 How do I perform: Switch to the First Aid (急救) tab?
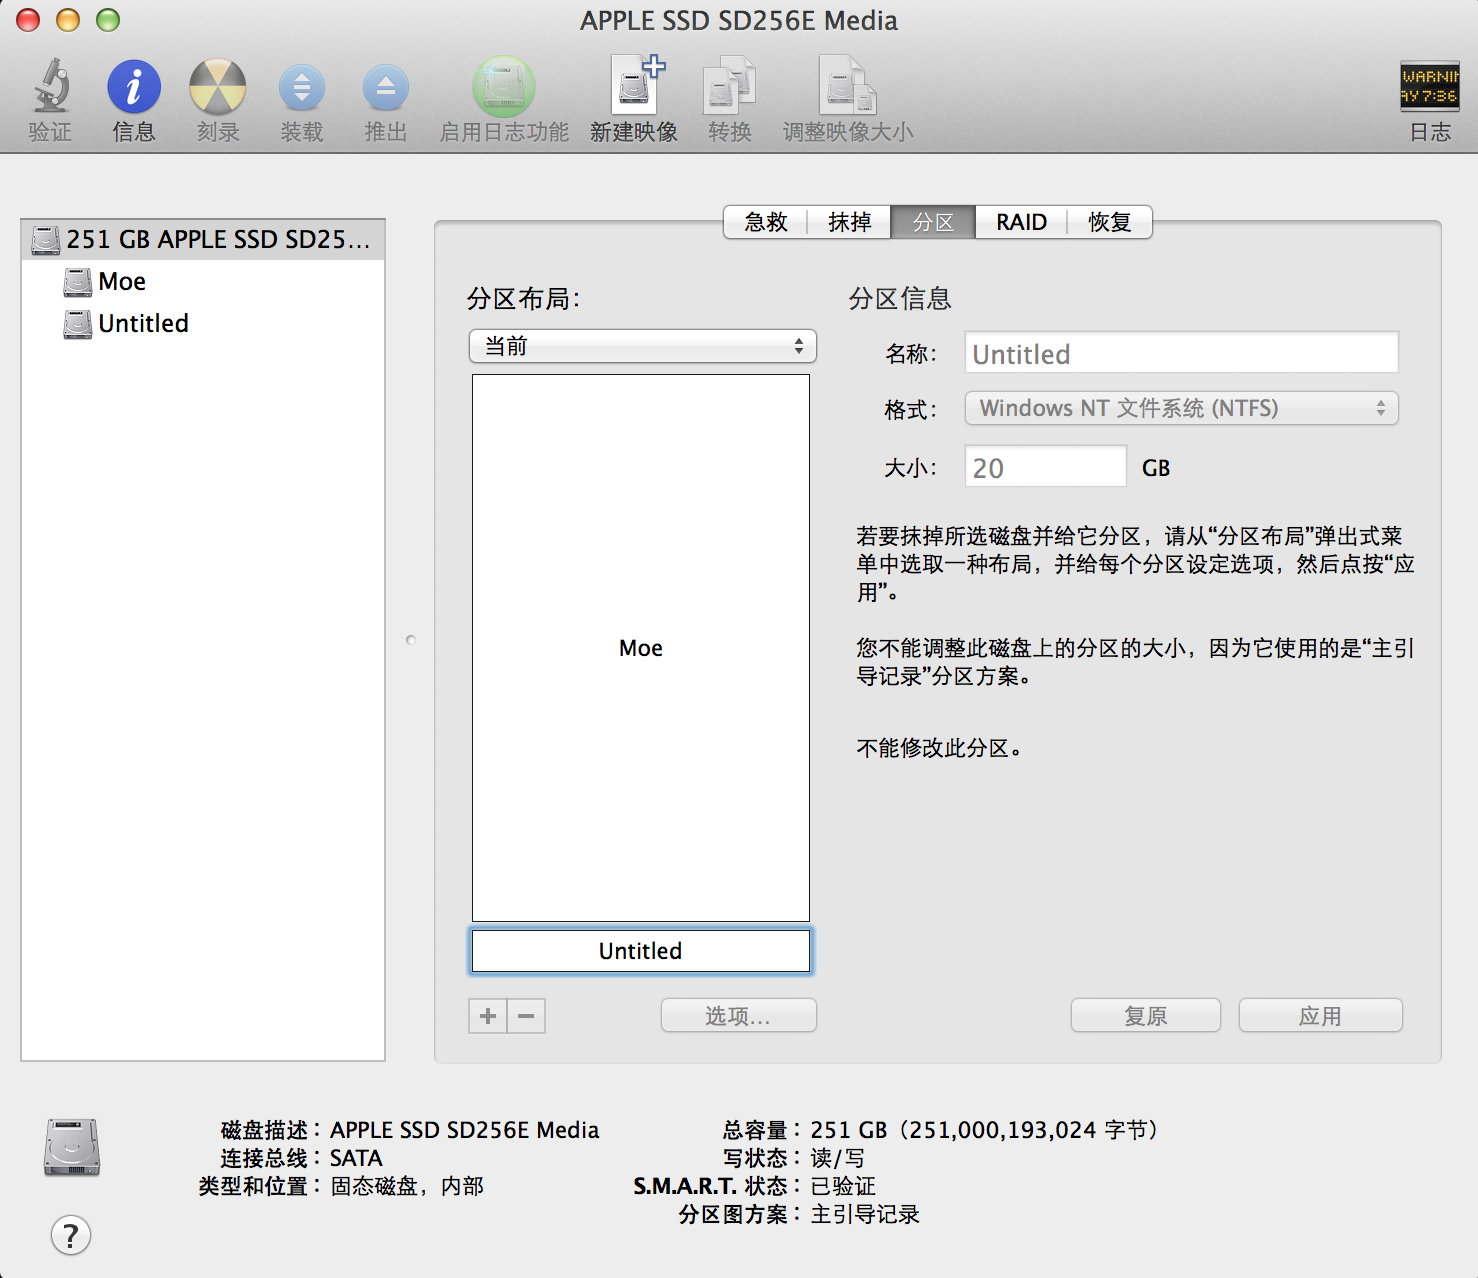pyautogui.click(x=766, y=222)
